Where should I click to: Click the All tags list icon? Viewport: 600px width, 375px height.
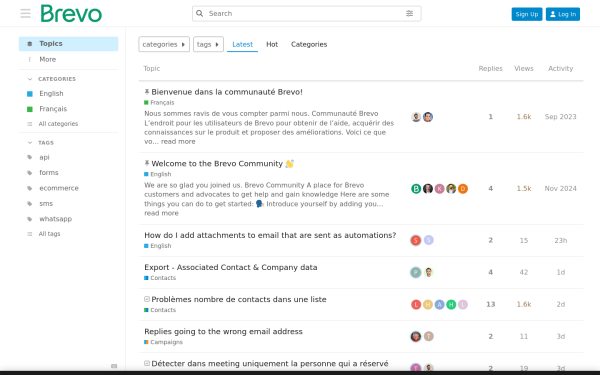tap(30, 234)
